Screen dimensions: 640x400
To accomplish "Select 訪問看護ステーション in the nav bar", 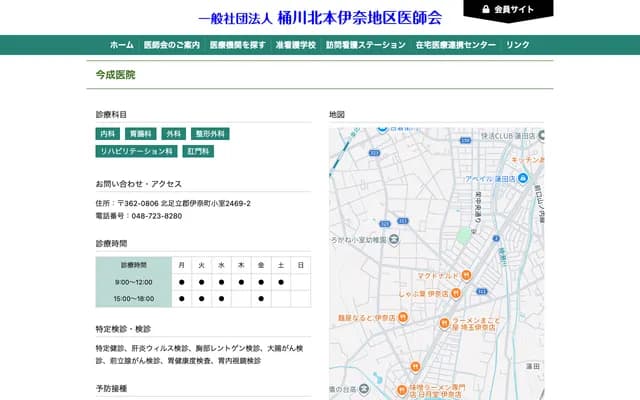I will tap(365, 45).
